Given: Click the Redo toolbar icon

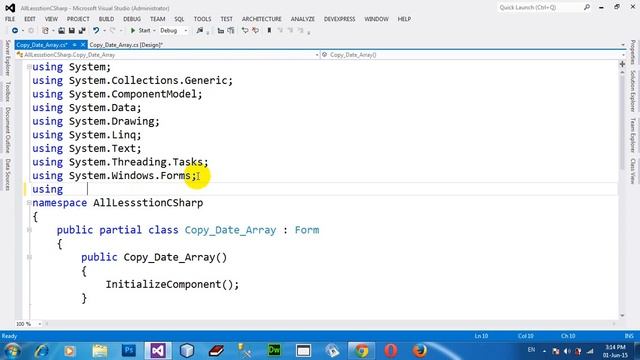Looking at the screenshot, I should pos(113,31).
